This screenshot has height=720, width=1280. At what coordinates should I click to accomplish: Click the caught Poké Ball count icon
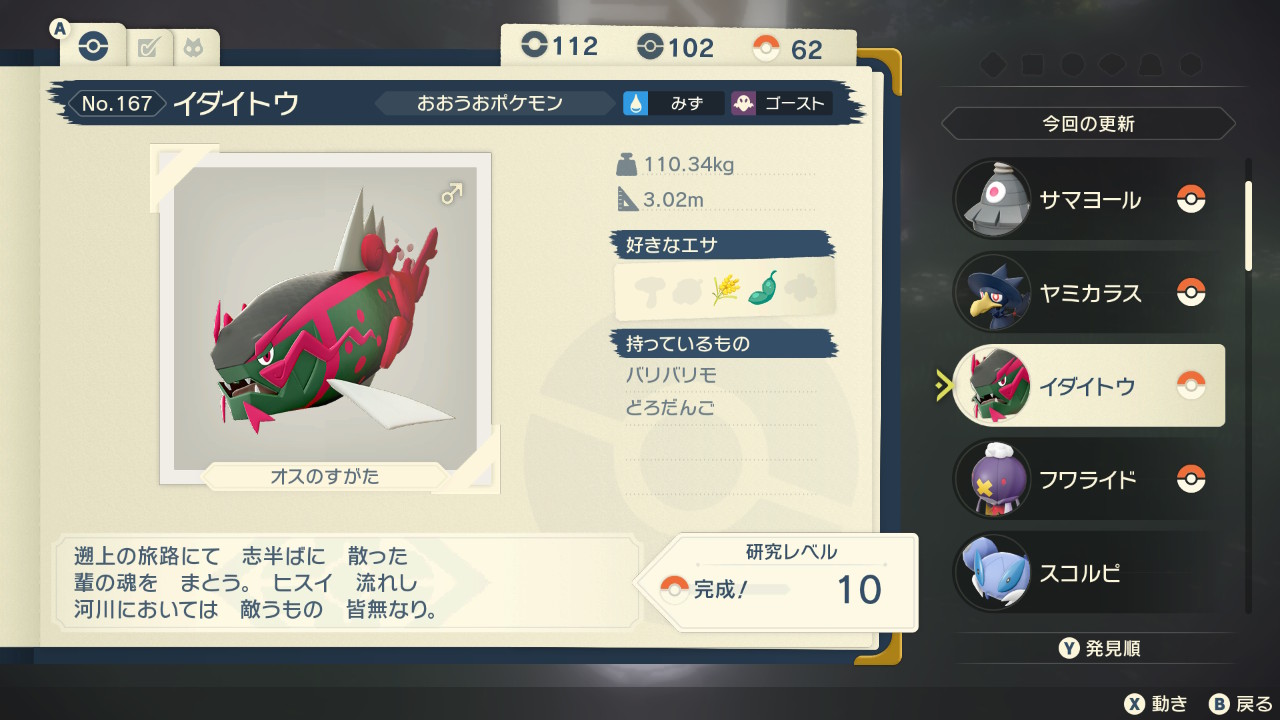tap(766, 48)
